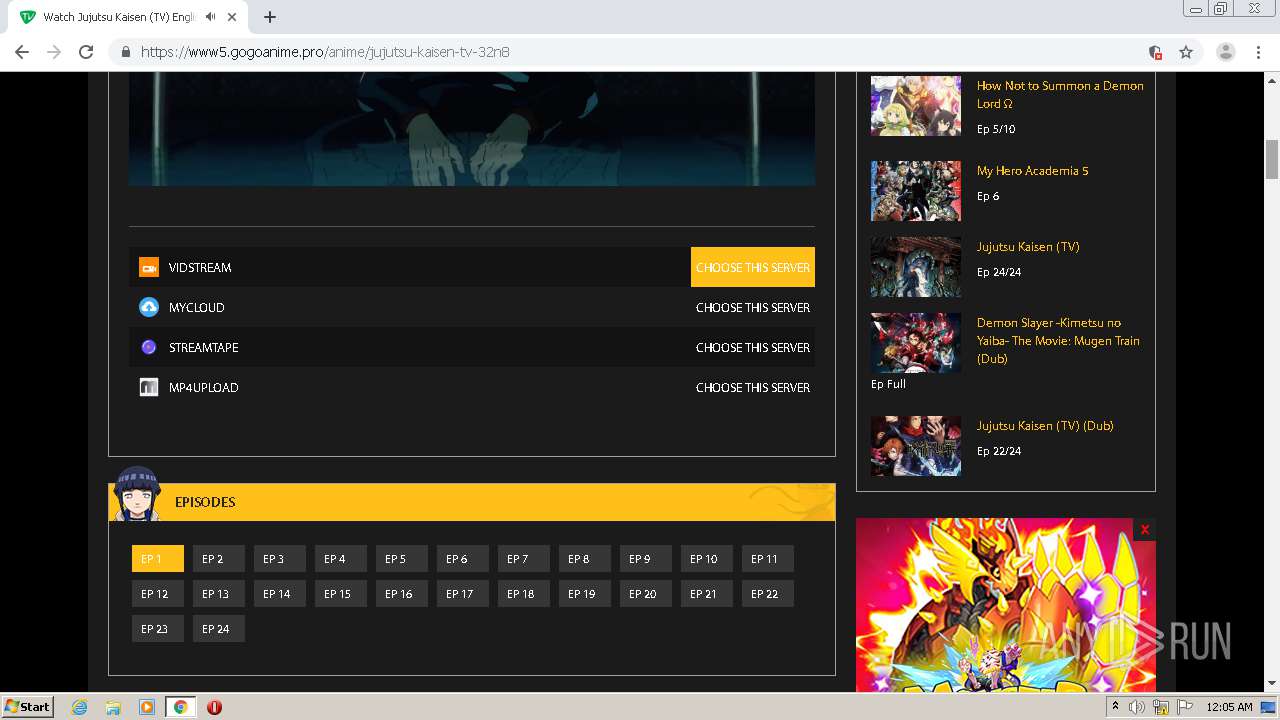Click the browser forward arrow

click(x=54, y=52)
